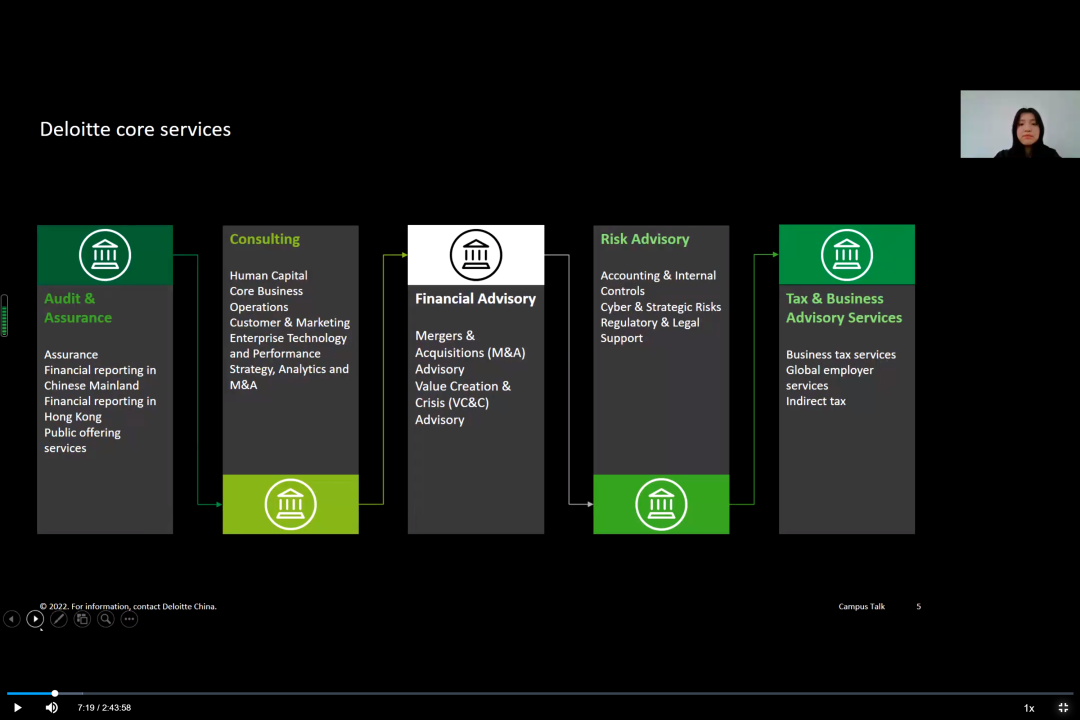Click 'Strategy, Analytics and M&A' text

coord(289,377)
